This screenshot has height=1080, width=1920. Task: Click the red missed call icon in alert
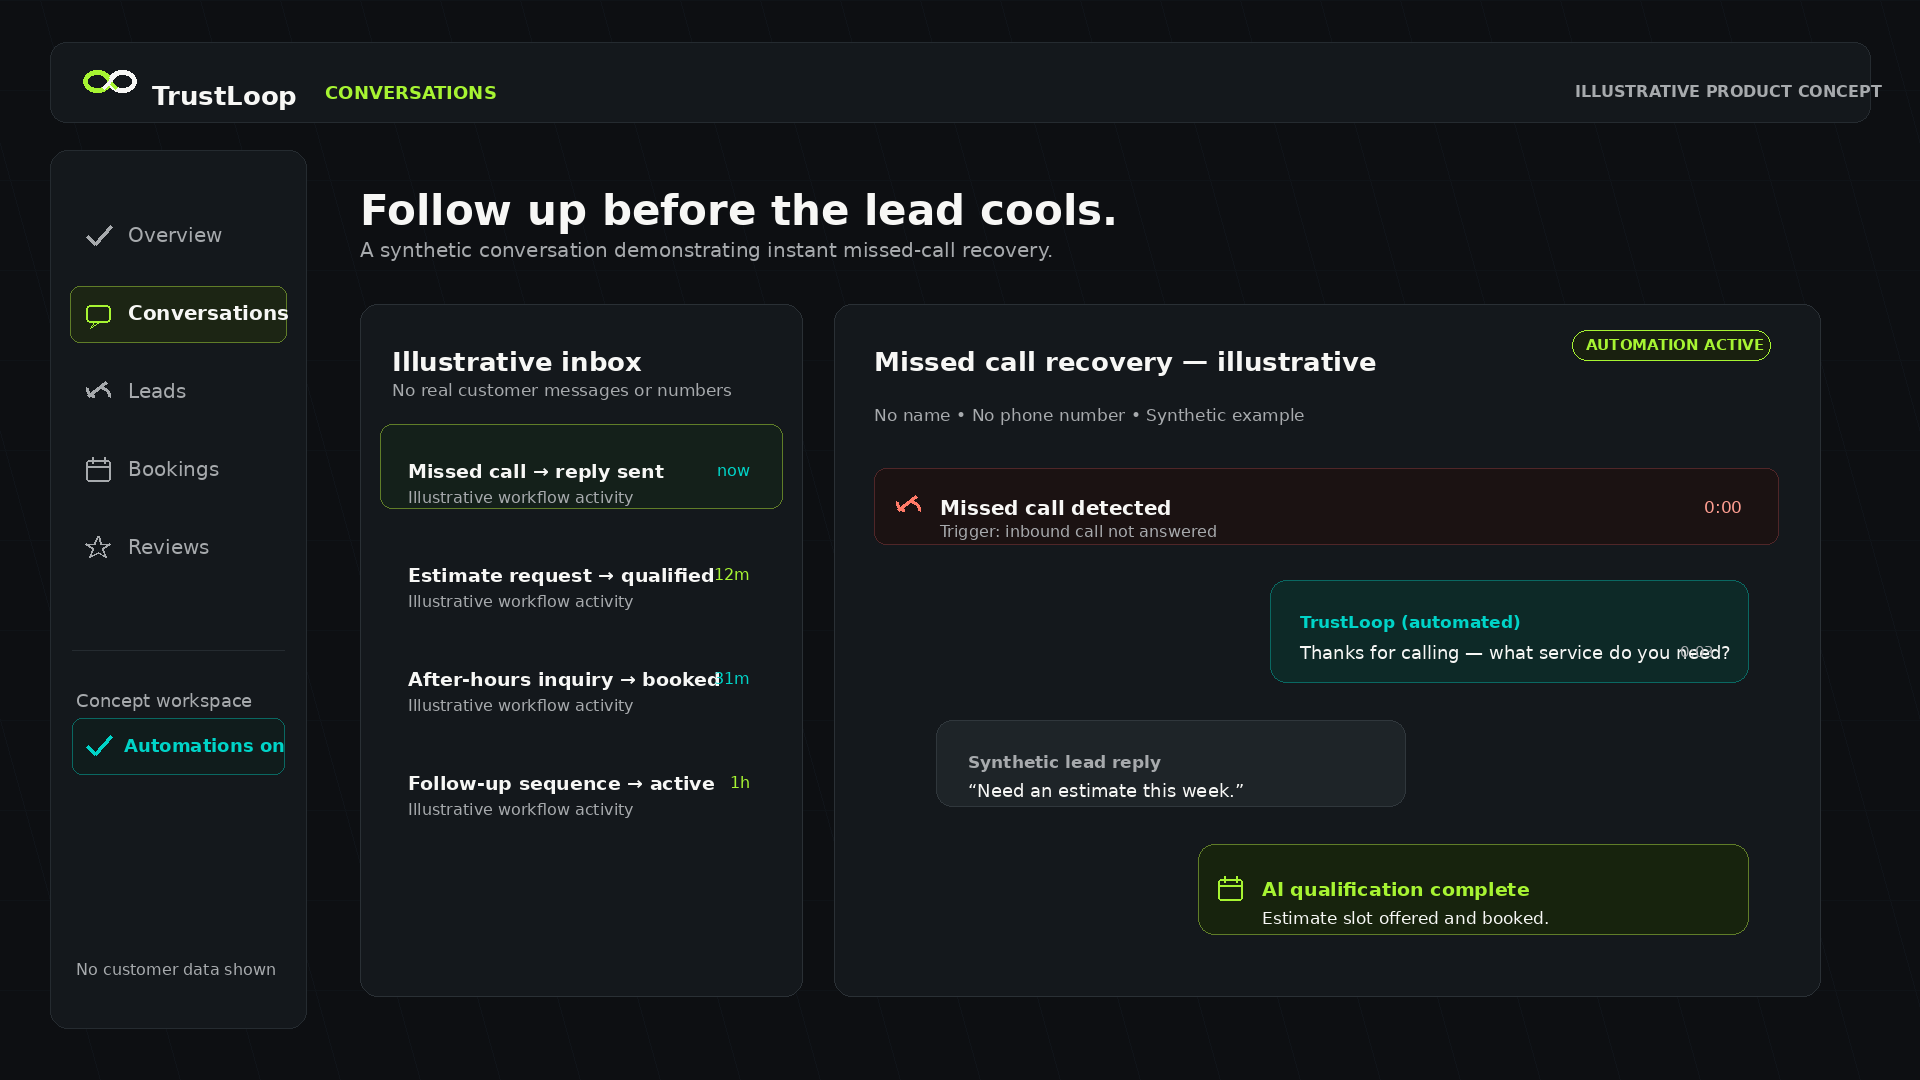(908, 504)
